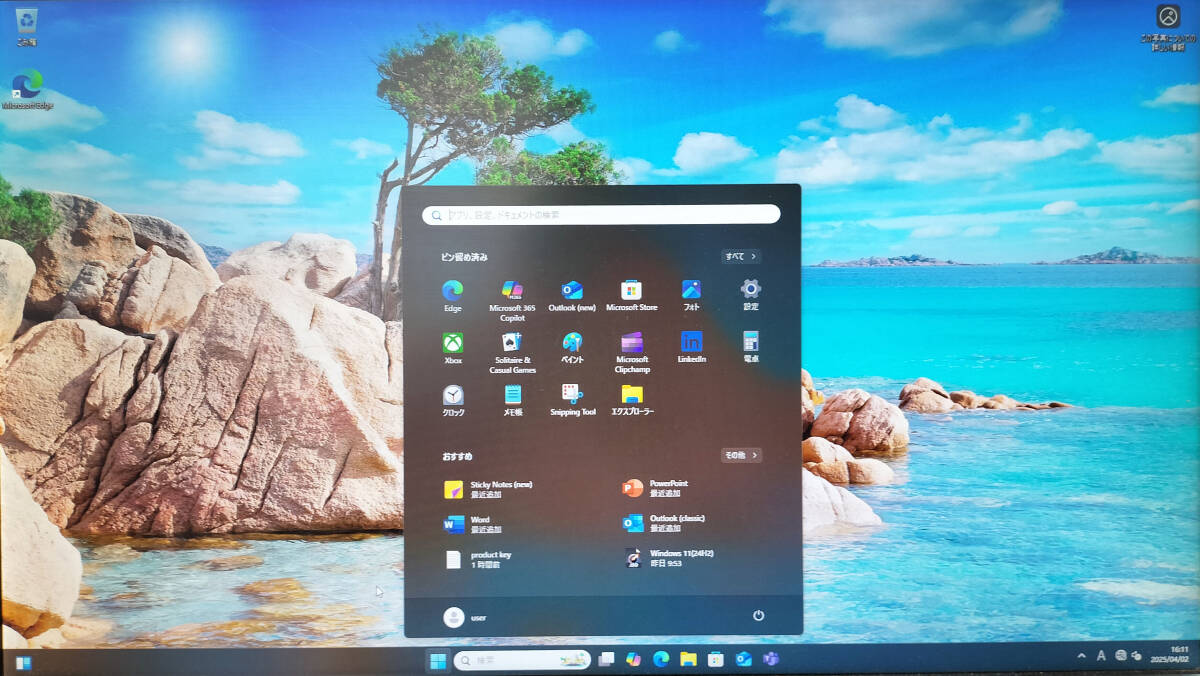
Task: Open the widgets button at taskbar corner
Action: [x=22, y=662]
